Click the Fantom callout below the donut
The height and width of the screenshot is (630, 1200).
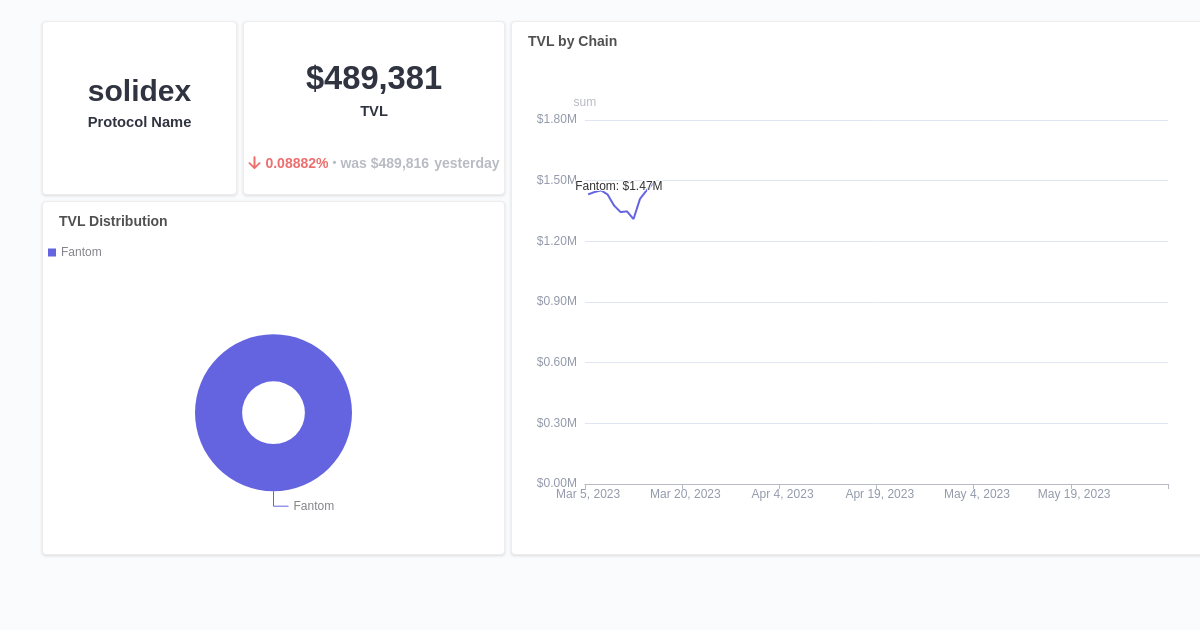tap(313, 505)
